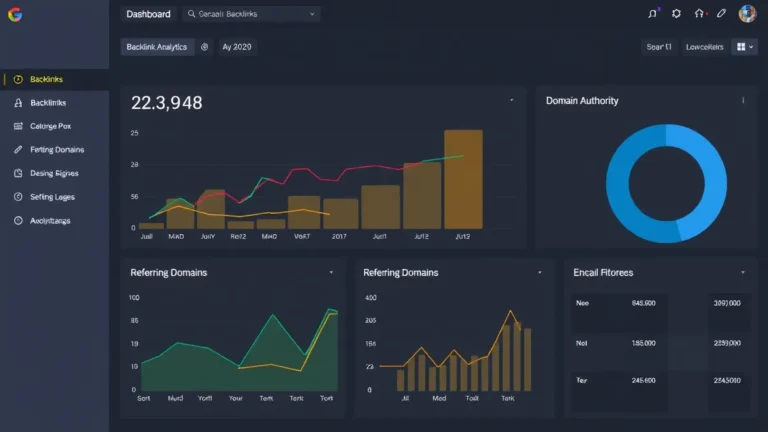This screenshot has height=432, width=768.
Task: Toggle the grid view layout switcher
Action: pos(745,47)
